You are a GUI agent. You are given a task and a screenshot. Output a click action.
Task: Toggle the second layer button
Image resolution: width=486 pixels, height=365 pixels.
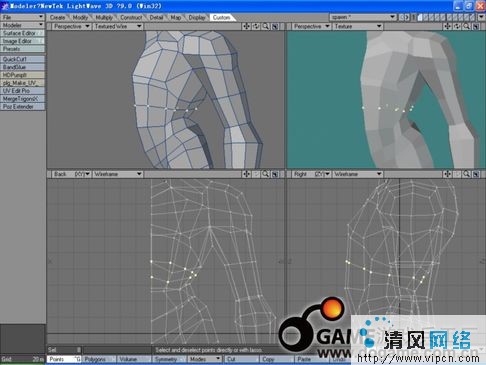[426, 17]
